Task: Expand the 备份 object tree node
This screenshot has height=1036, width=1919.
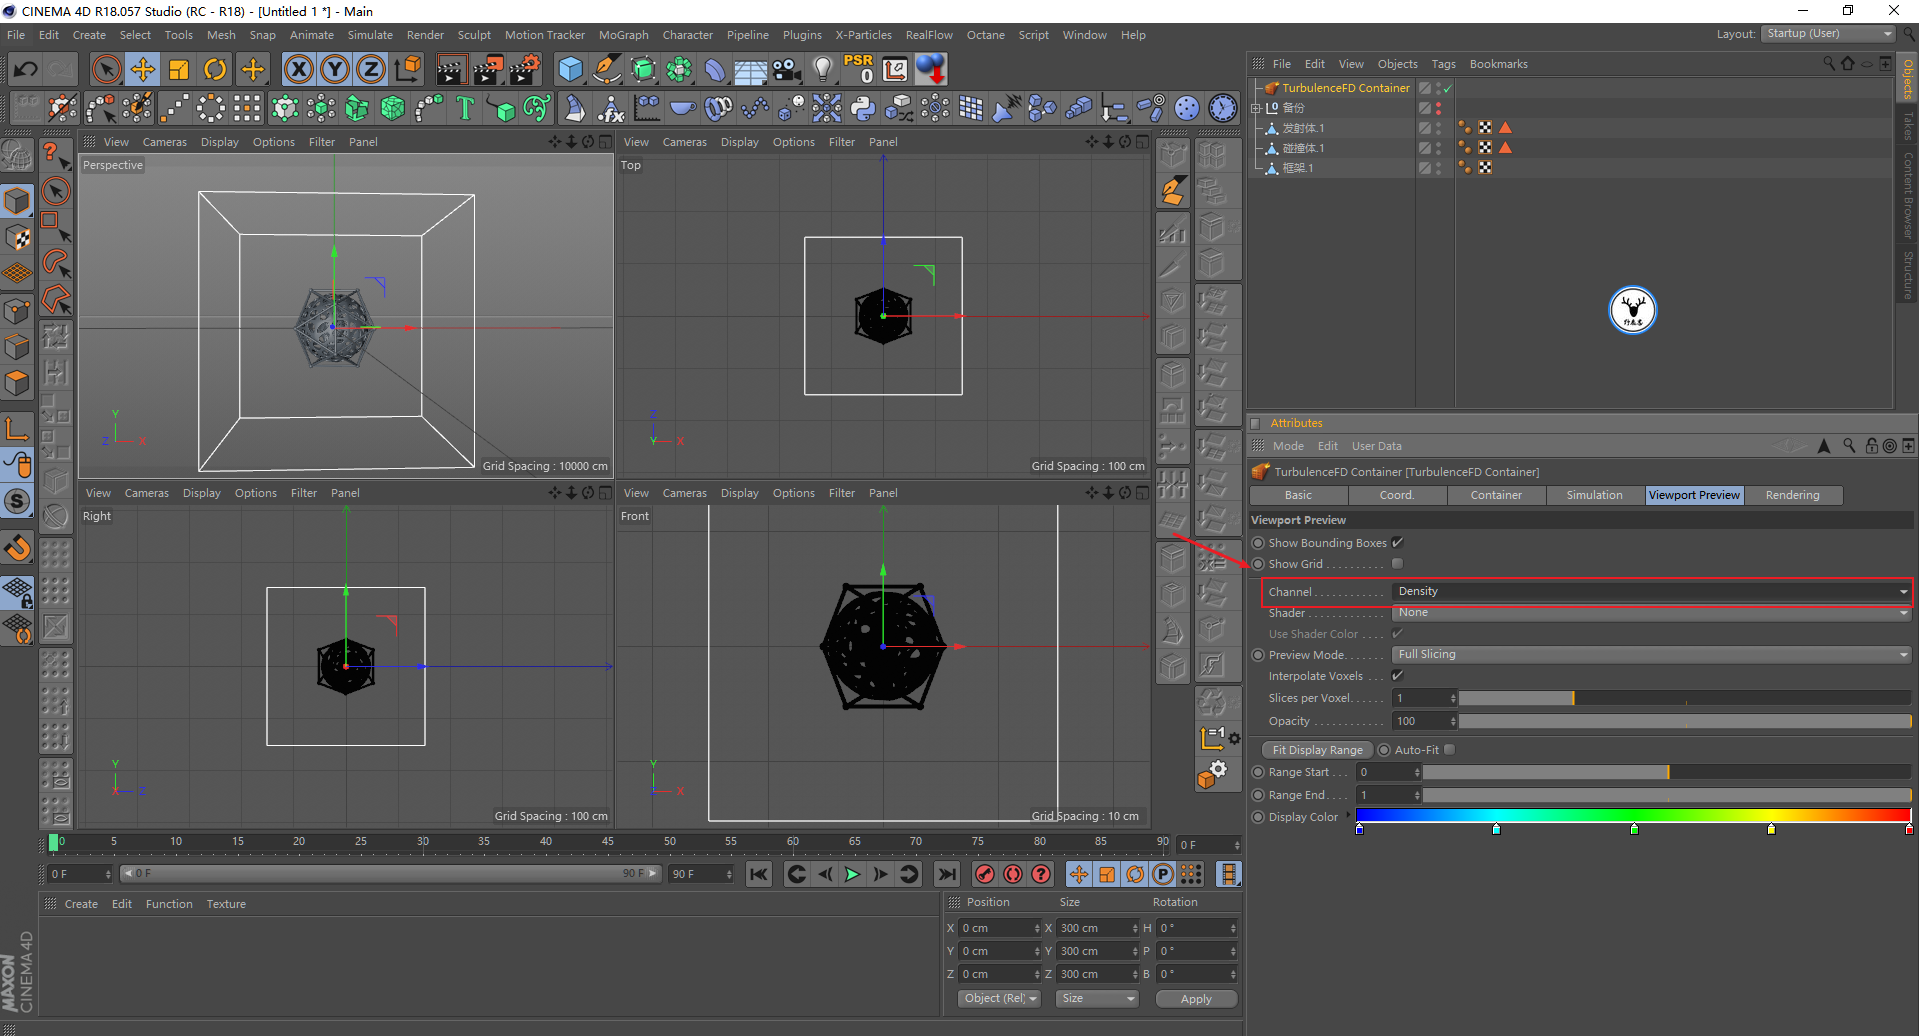Action: (1257, 108)
